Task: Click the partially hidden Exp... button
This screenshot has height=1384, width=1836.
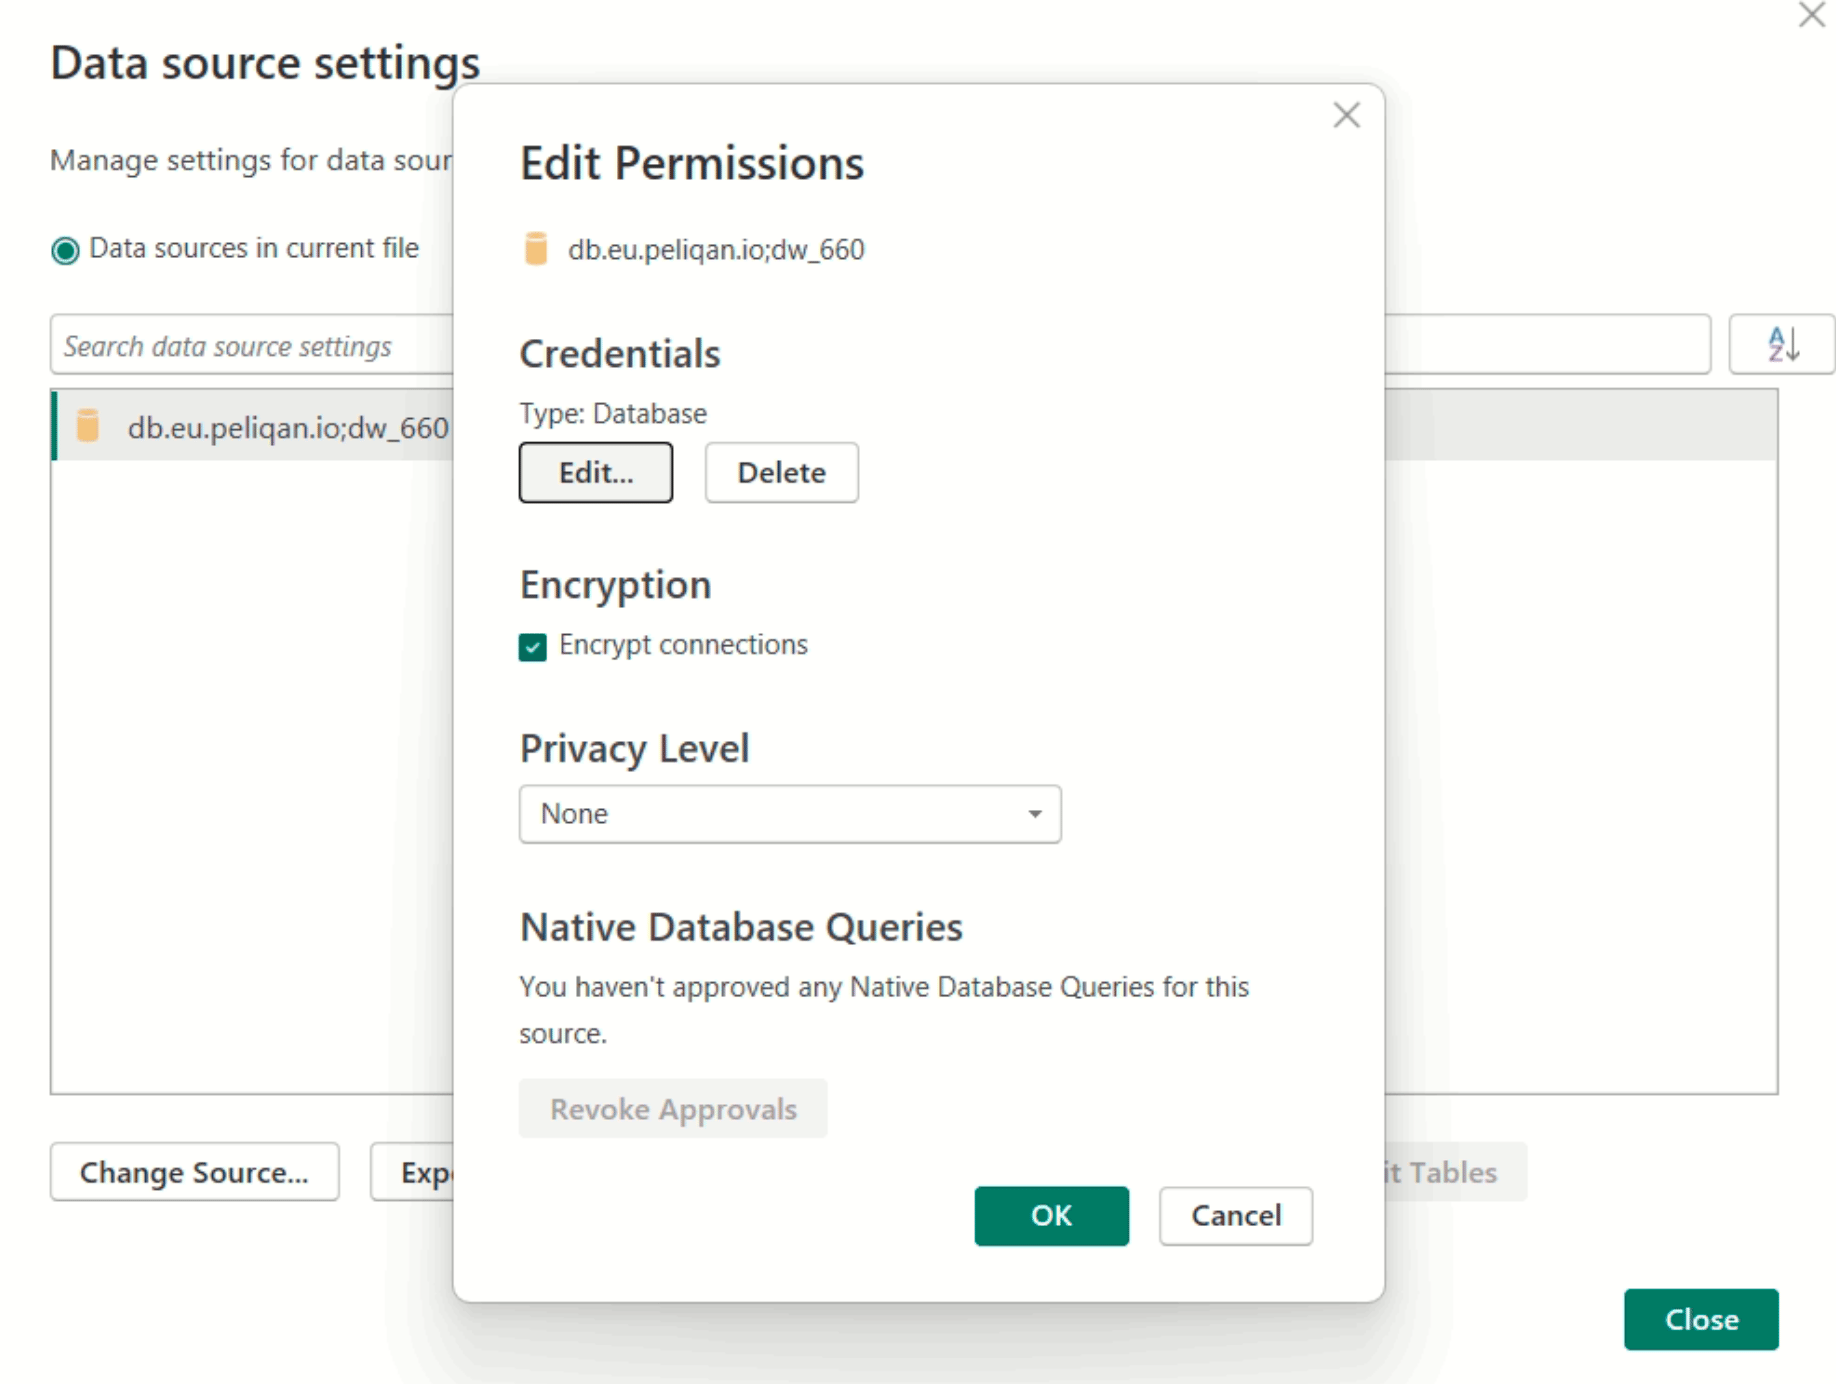Action: tap(413, 1171)
